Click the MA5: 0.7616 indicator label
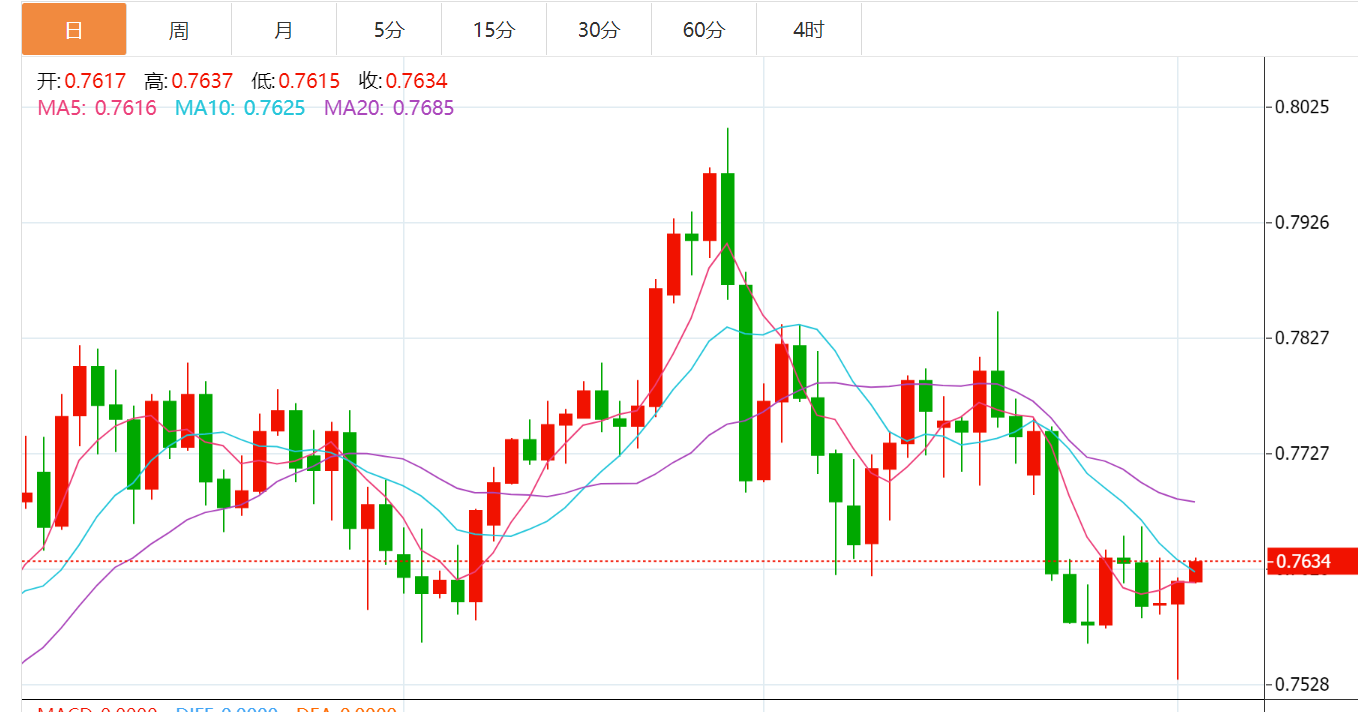Screen dimensions: 1358x712 coord(97,108)
